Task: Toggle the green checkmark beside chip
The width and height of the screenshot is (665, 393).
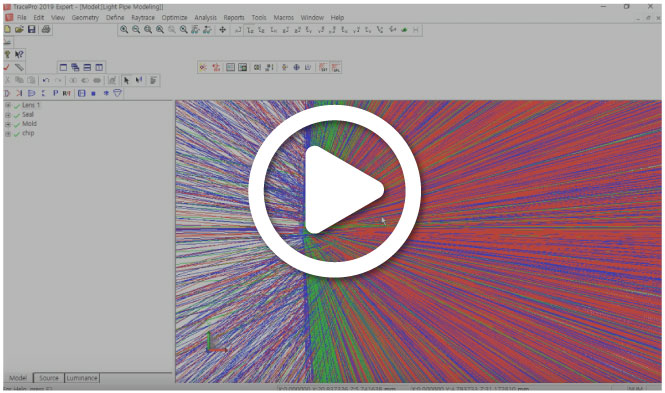Action: [17, 134]
